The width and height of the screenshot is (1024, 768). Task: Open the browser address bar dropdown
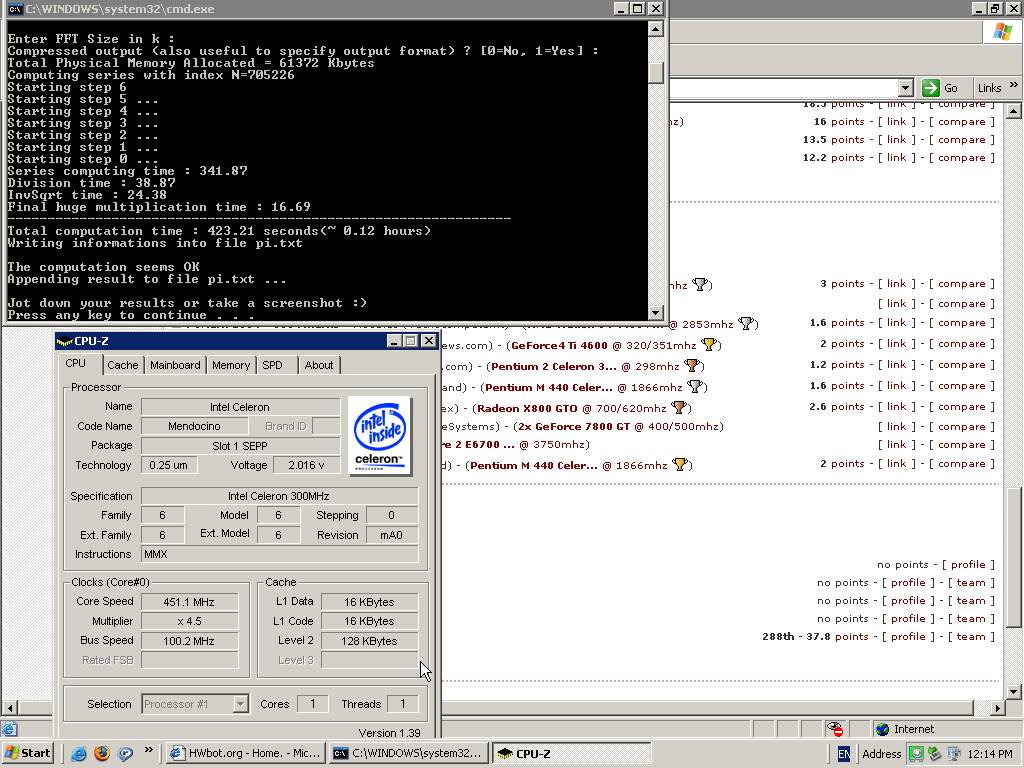point(905,88)
